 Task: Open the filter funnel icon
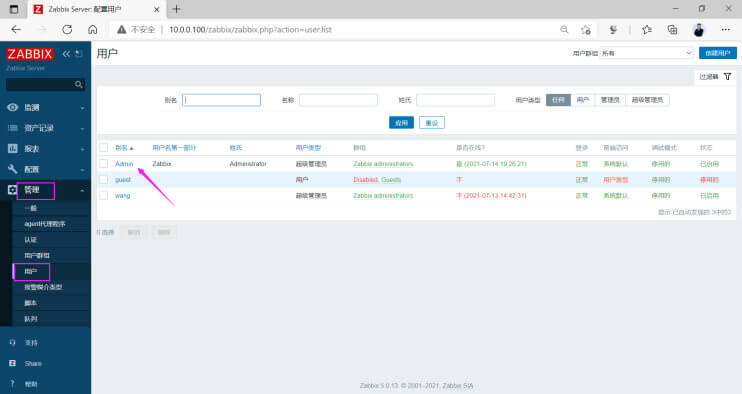pos(727,77)
